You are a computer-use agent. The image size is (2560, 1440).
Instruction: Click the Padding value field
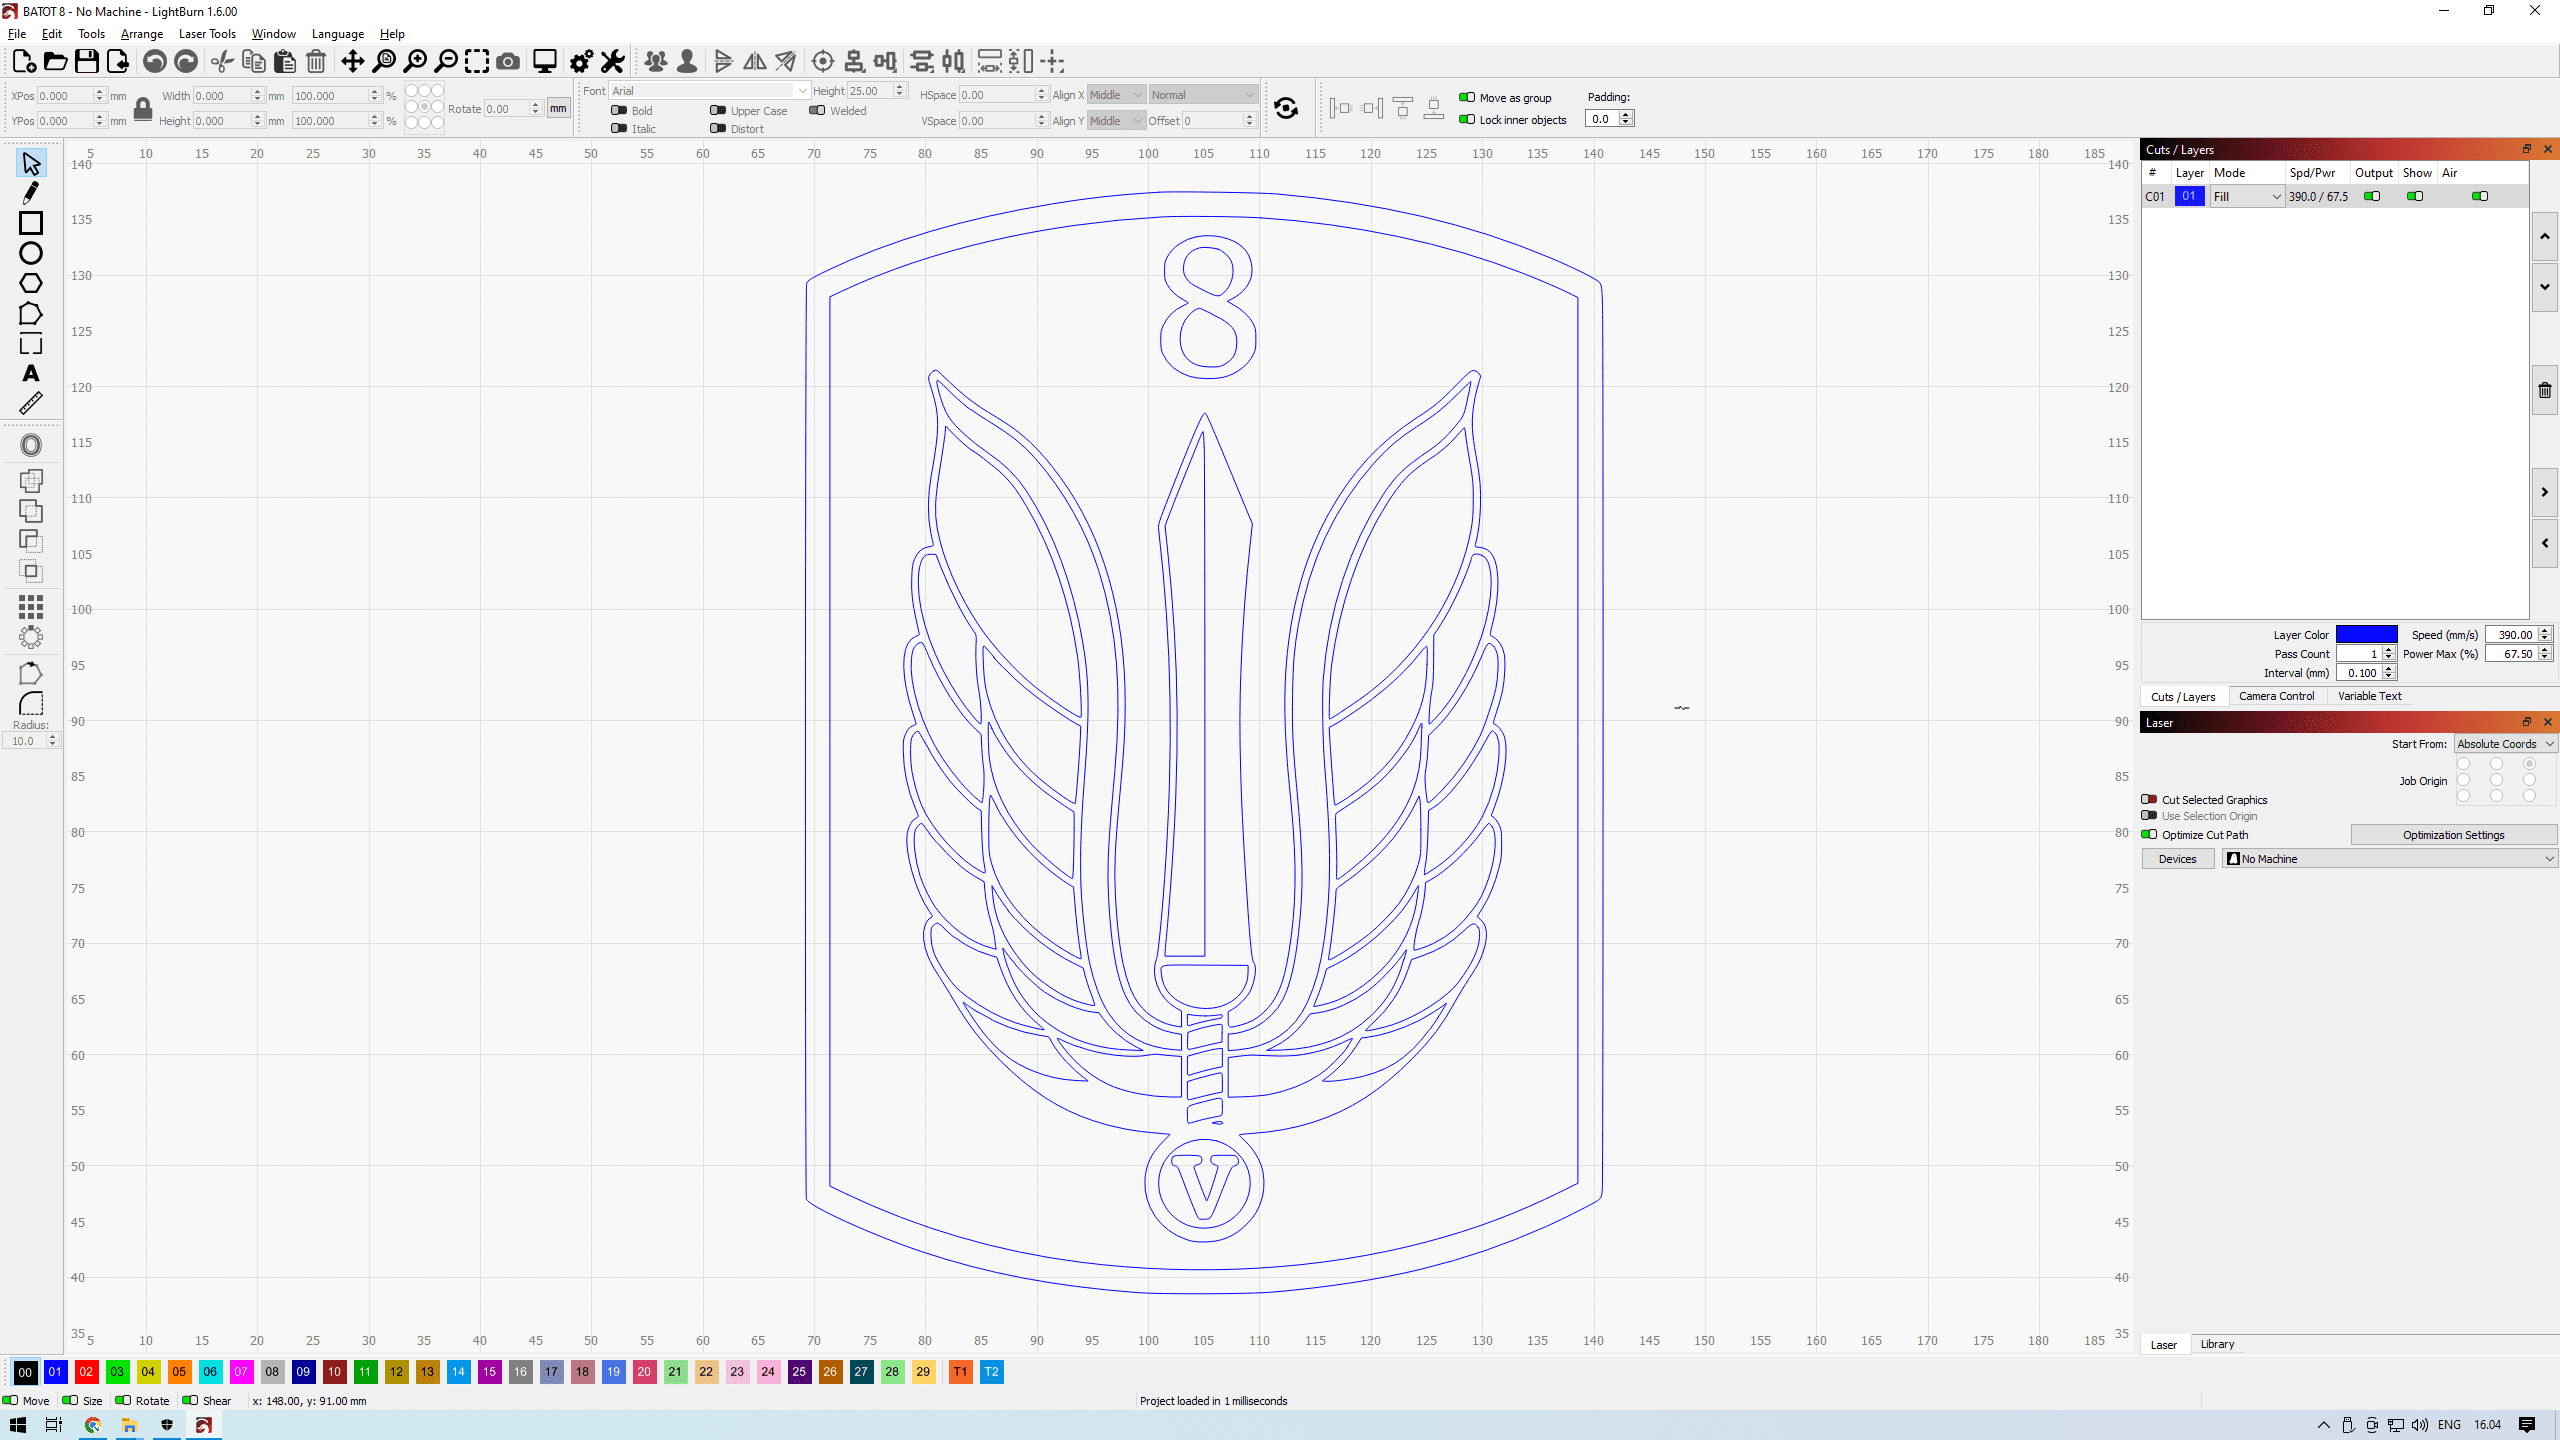[x=1609, y=119]
